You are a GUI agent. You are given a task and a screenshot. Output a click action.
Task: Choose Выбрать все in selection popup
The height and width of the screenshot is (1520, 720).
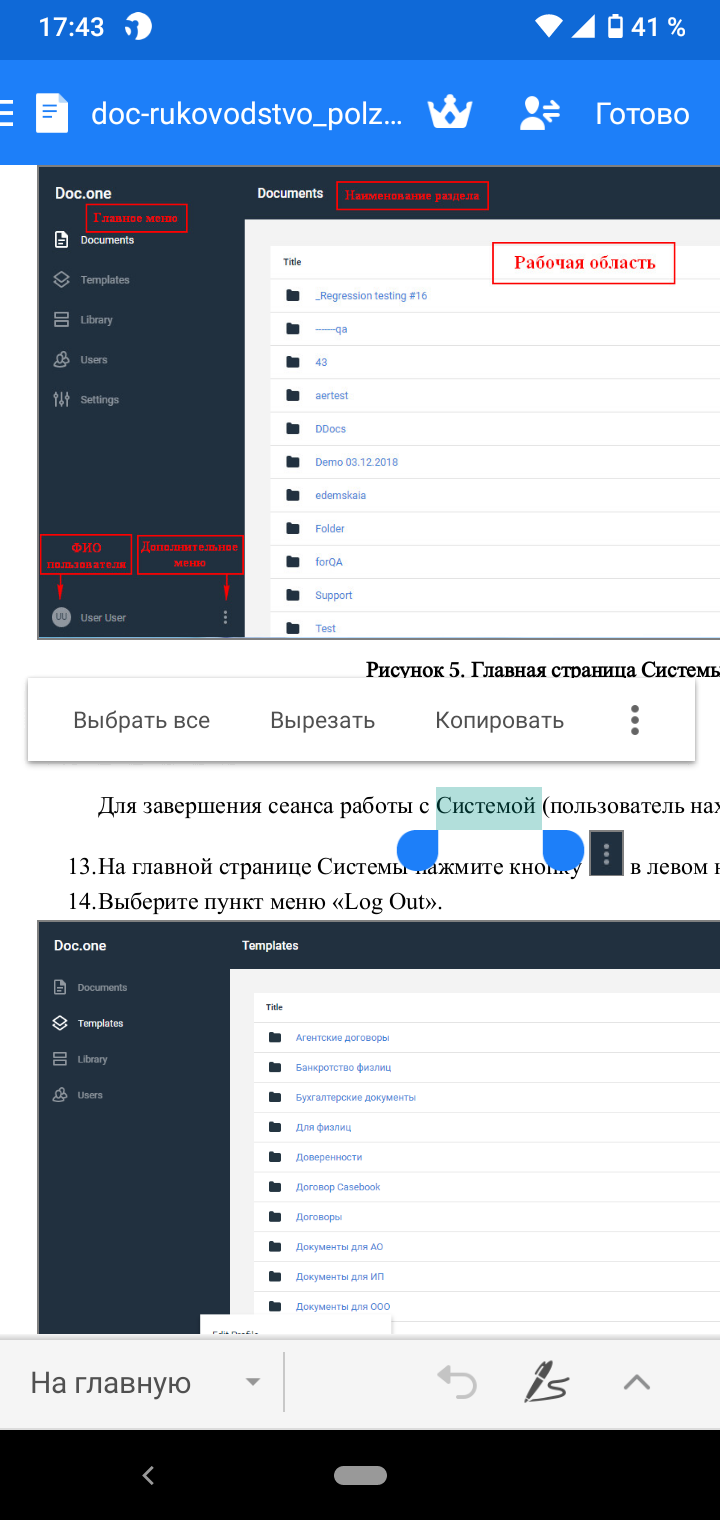(141, 720)
